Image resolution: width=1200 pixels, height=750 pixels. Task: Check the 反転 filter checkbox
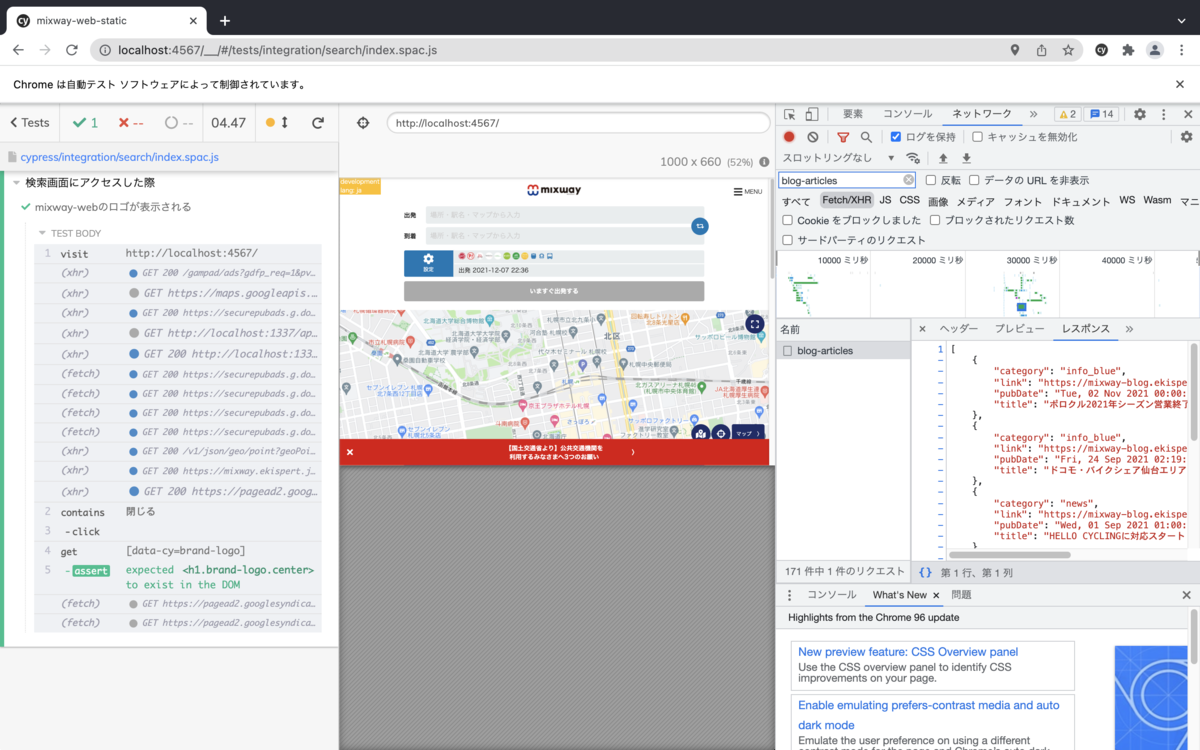930,180
